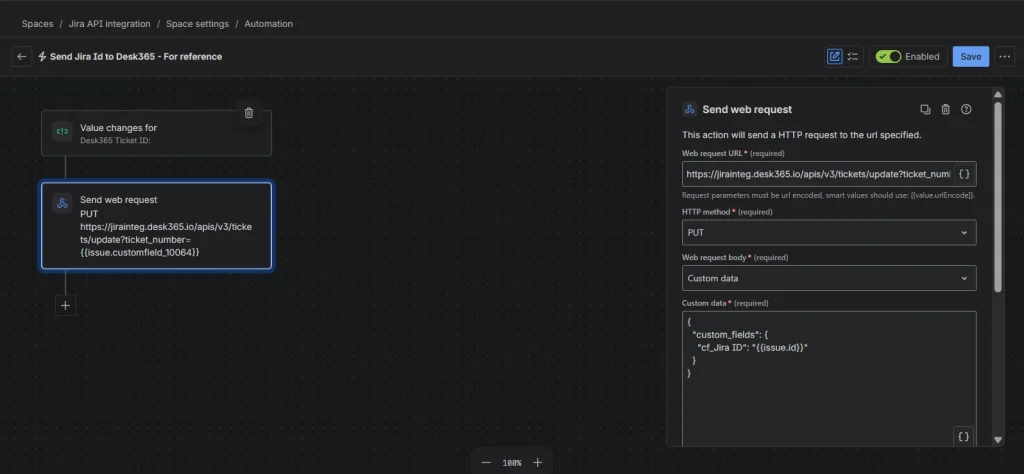
Task: Open the audit log checklist icon
Action: tap(853, 57)
